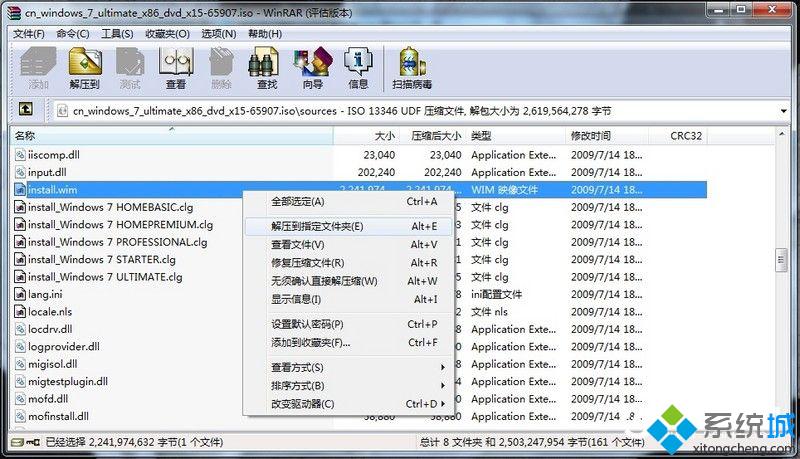The height and width of the screenshot is (459, 800).
Task: Click the locale.nls file icon
Action: 20,312
